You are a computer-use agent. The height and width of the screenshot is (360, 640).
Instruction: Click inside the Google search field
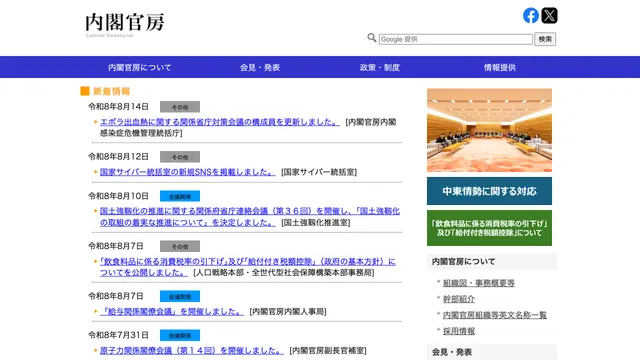pyautogui.click(x=456, y=39)
